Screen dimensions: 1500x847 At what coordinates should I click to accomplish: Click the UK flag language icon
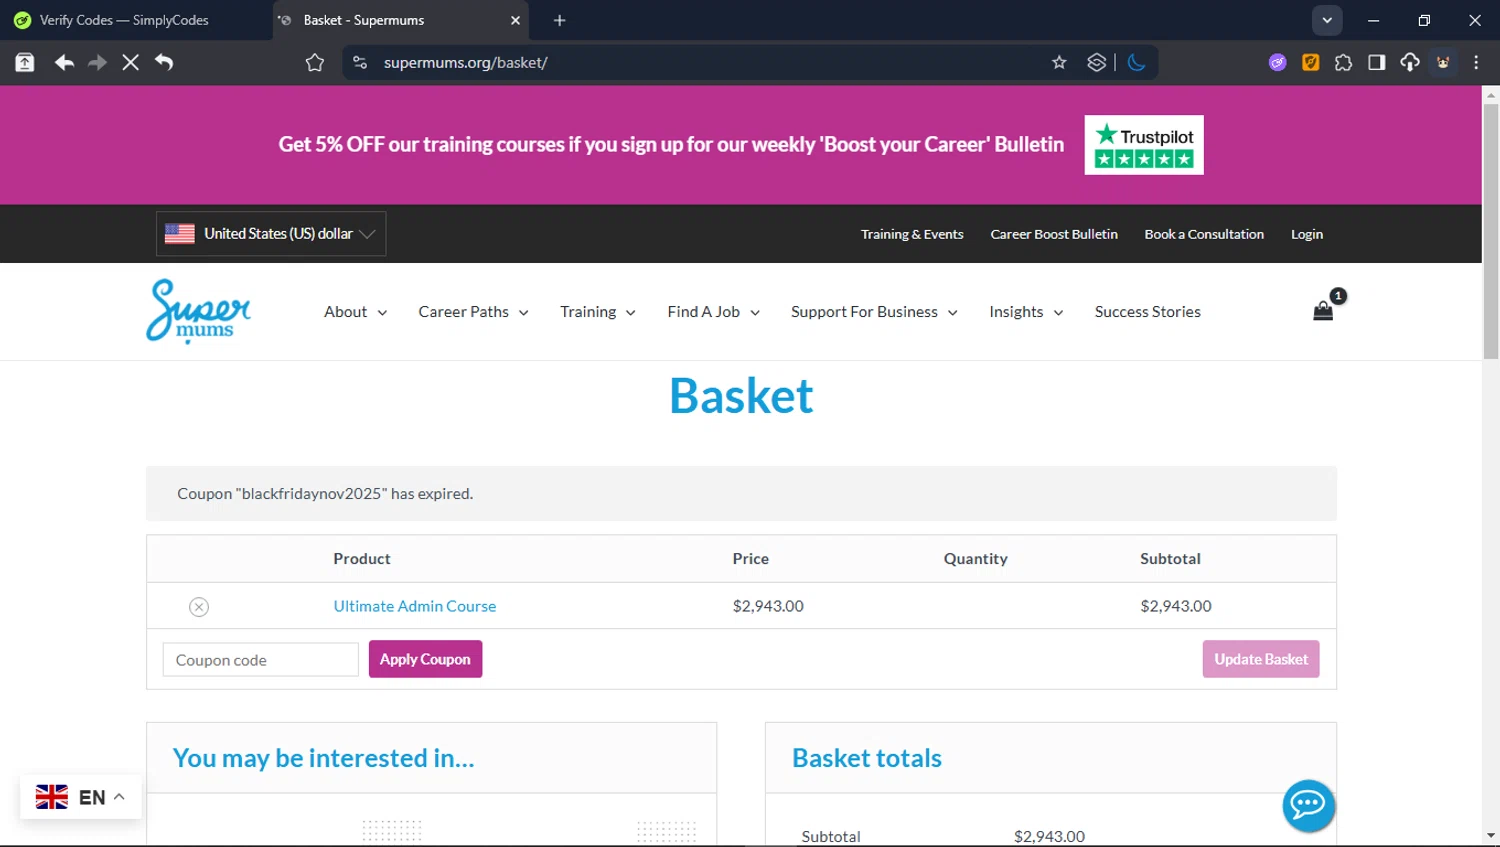click(x=52, y=797)
